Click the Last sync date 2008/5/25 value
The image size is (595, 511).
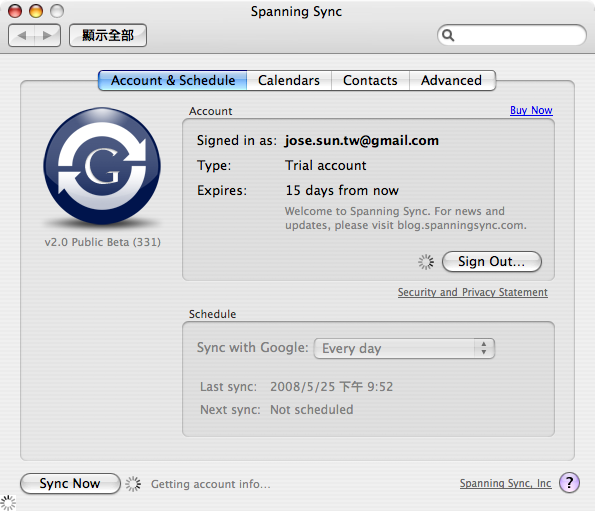pos(331,387)
